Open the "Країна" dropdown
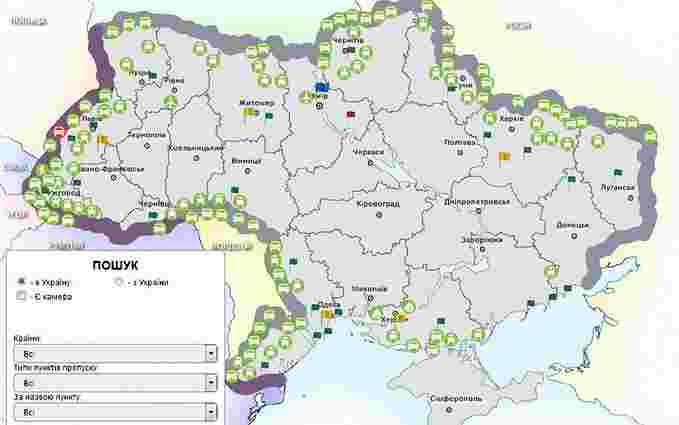Image resolution: width=679 pixels, height=425 pixels. [115, 353]
